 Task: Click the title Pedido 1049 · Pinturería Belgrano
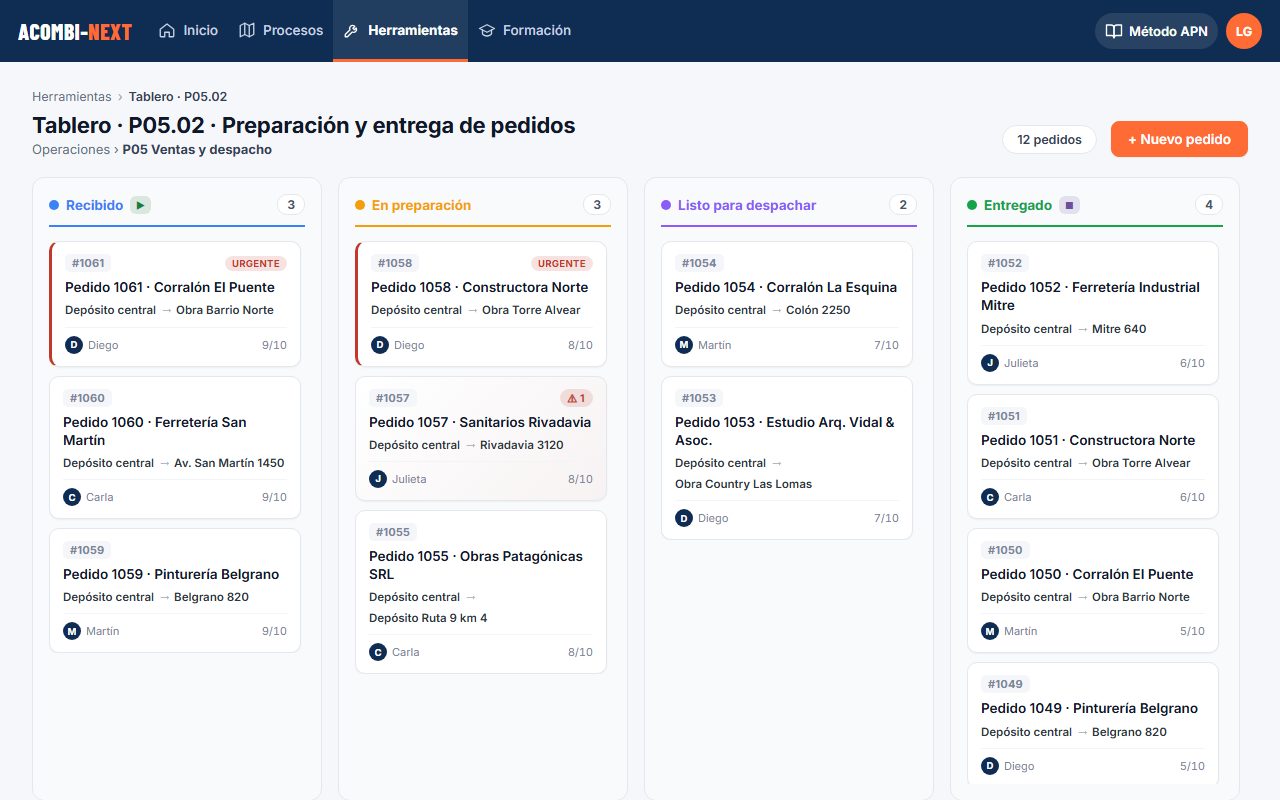(1089, 708)
